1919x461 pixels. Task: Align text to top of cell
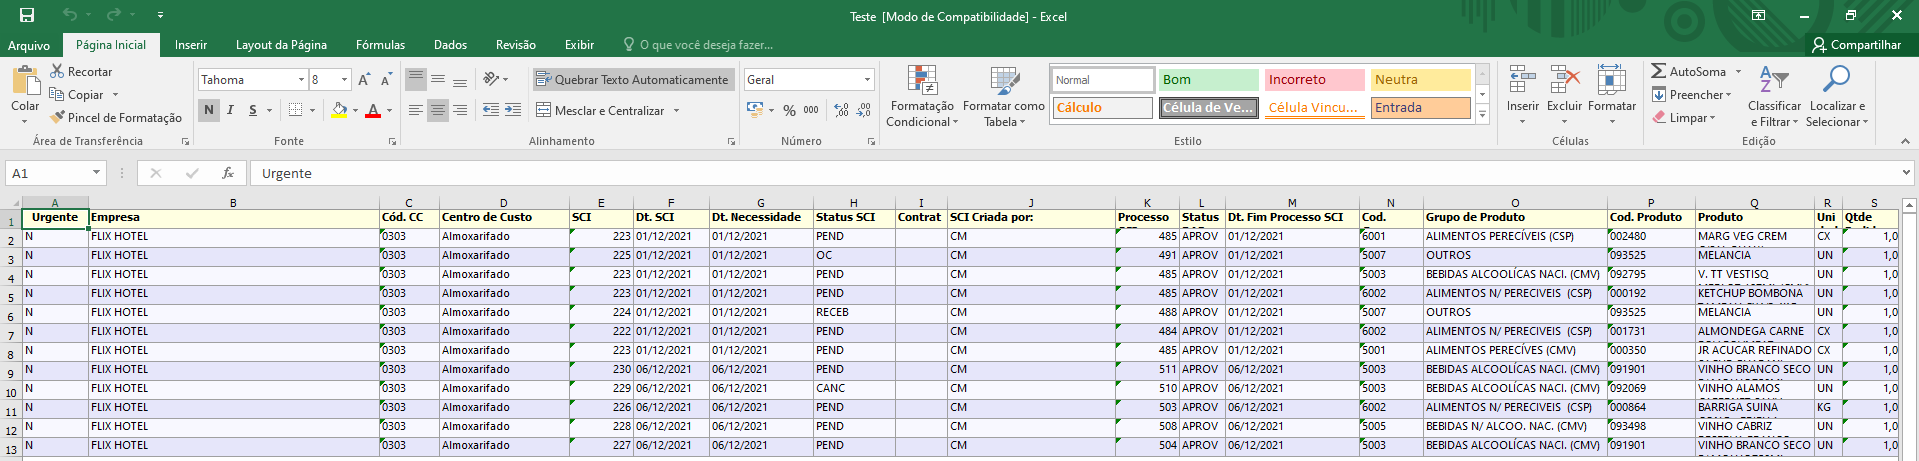click(x=416, y=79)
